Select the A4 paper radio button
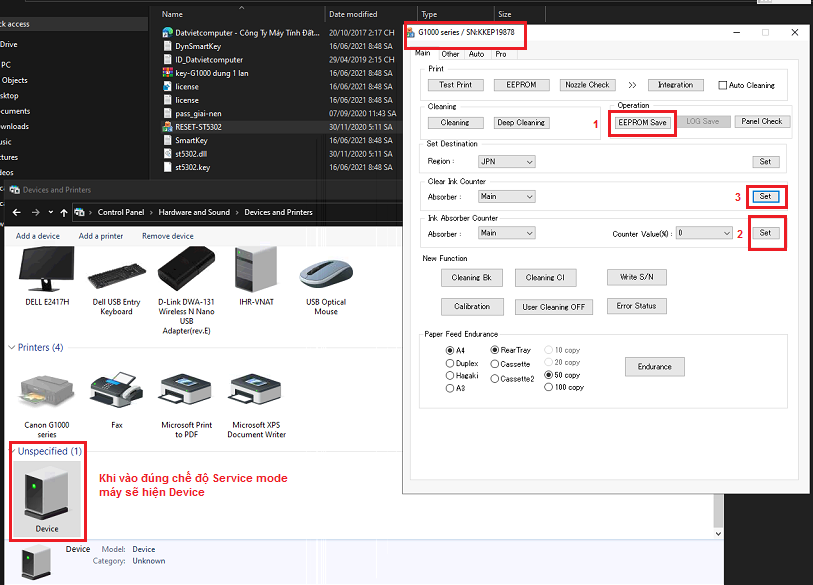 450,351
